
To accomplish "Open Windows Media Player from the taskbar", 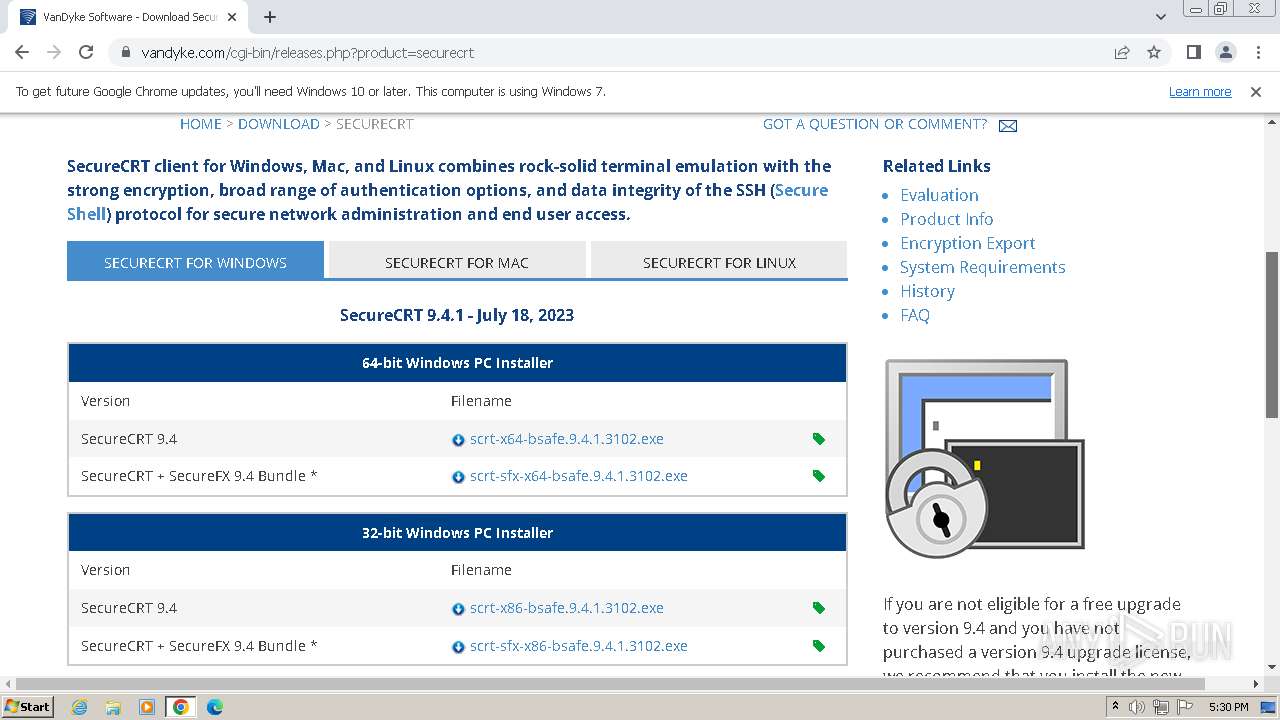I will tap(147, 707).
